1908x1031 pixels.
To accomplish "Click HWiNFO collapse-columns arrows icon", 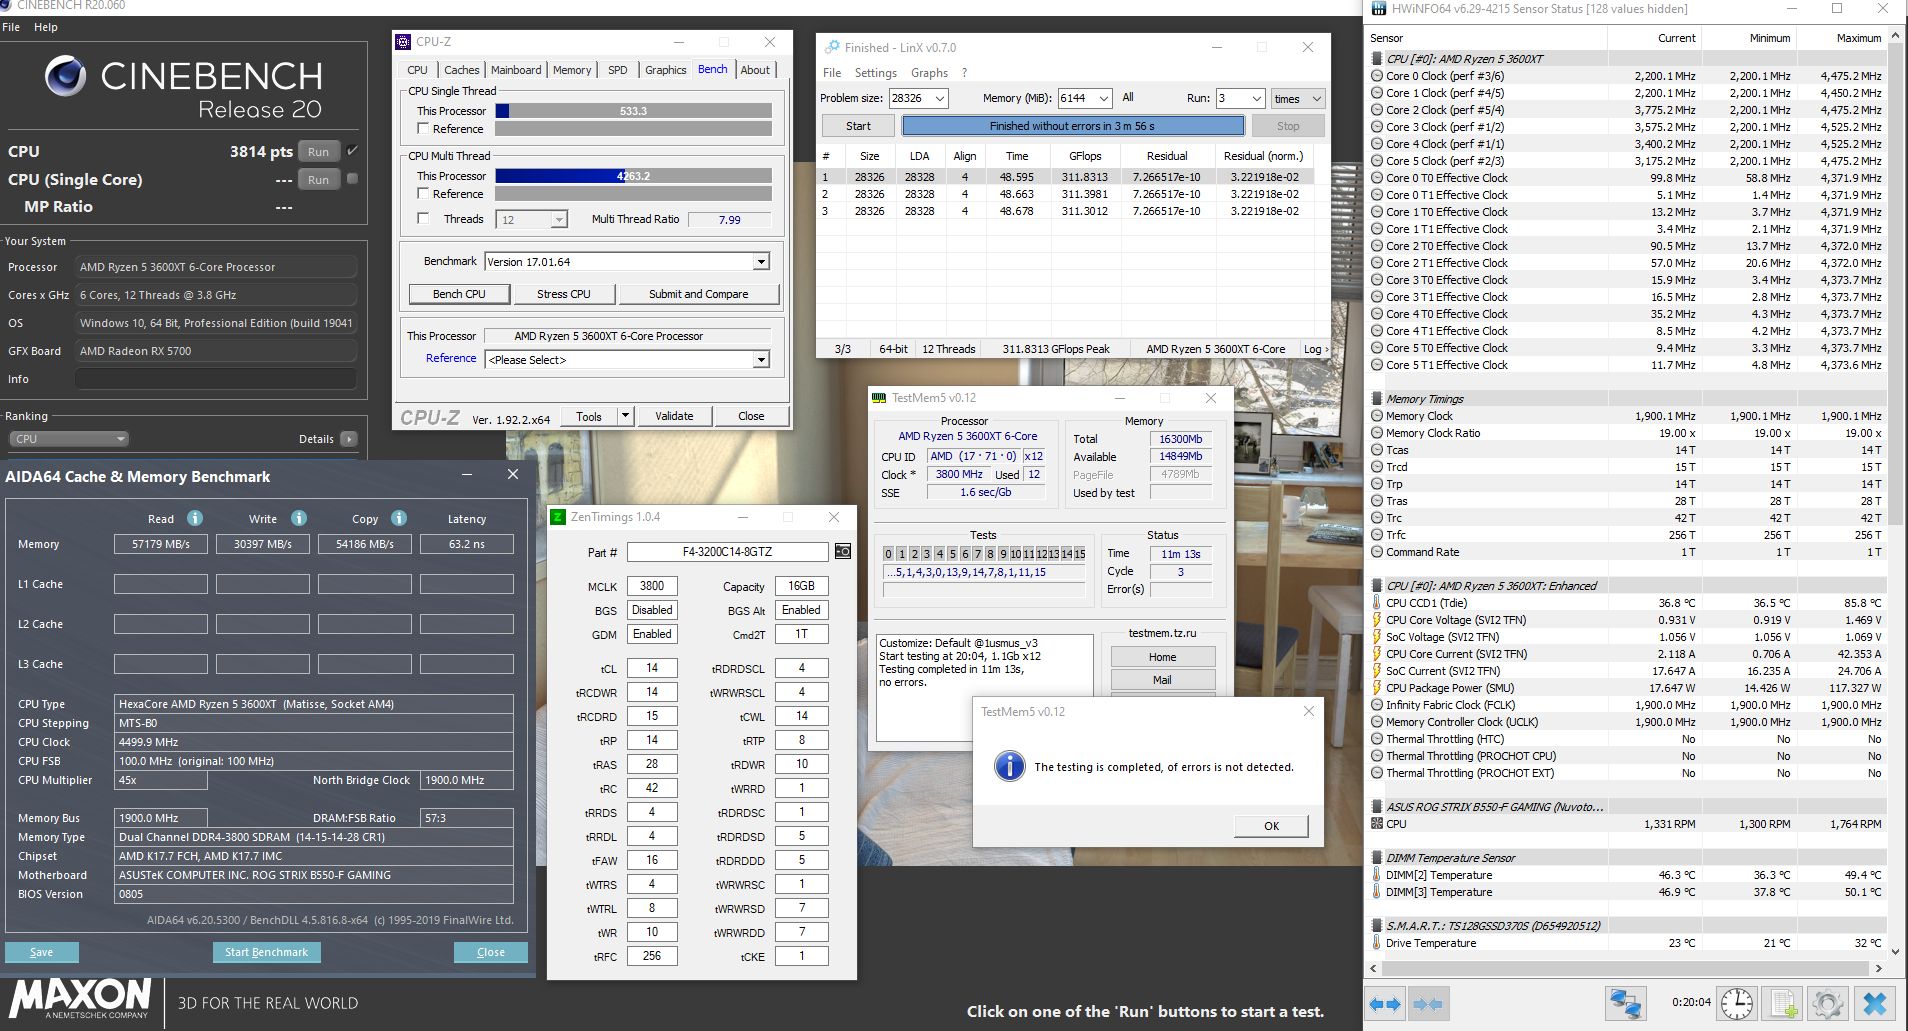I will click(1428, 1004).
